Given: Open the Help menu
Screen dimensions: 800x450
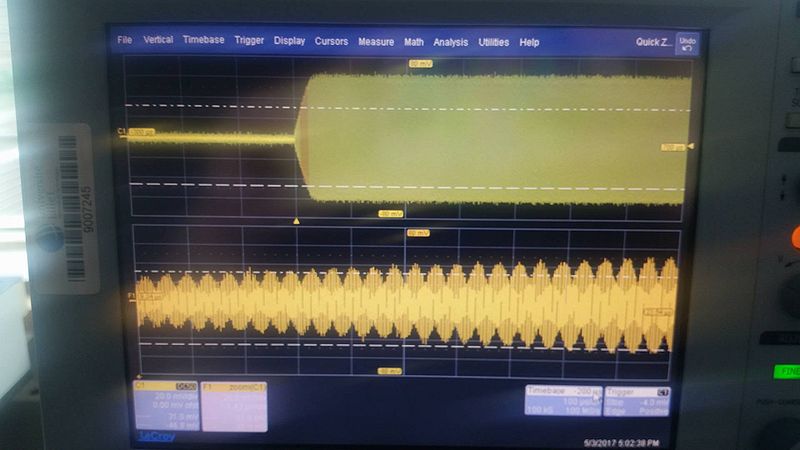Looking at the screenshot, I should [529, 42].
